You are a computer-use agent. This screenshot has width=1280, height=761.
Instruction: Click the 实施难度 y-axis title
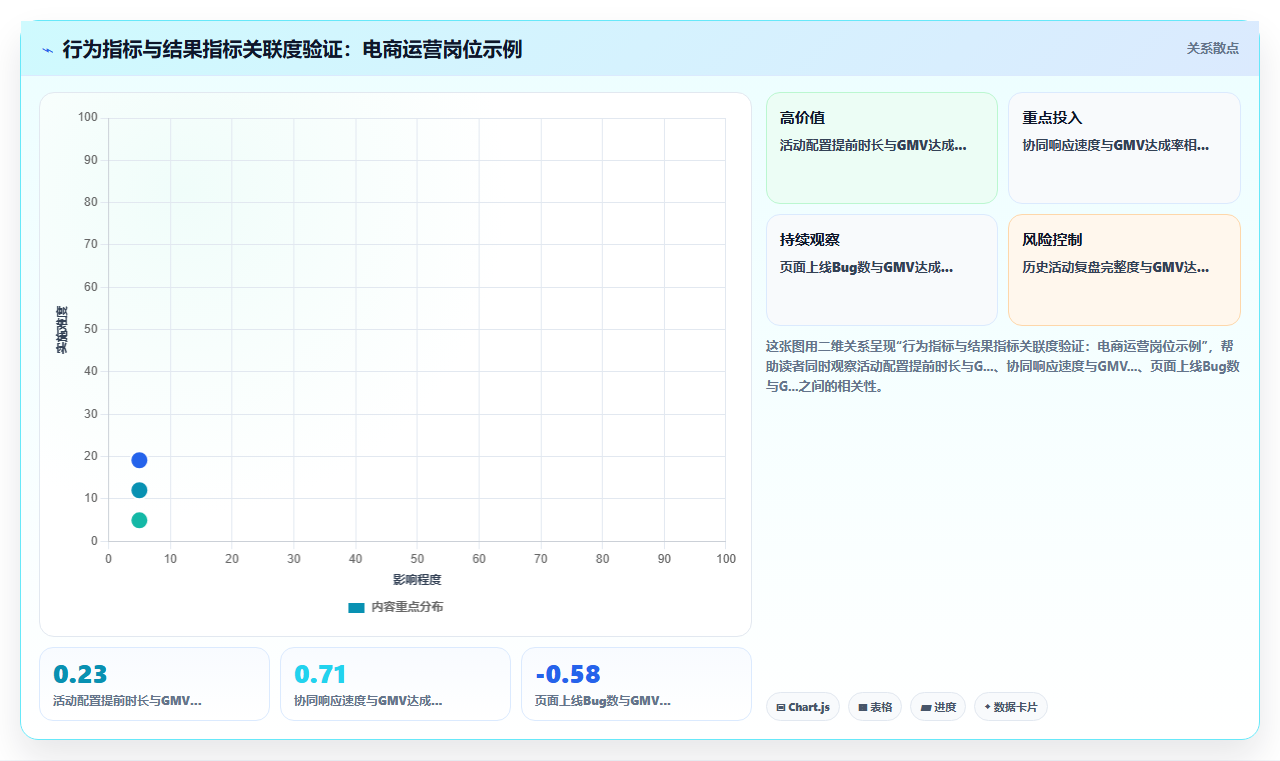62,330
